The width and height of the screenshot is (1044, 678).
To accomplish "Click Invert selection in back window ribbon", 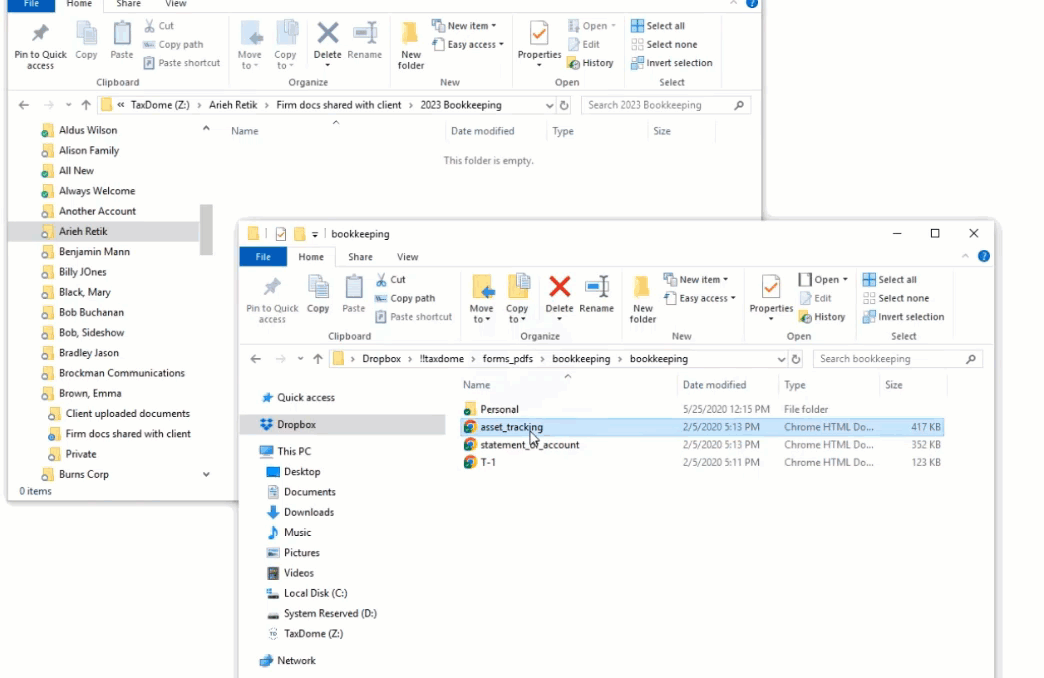I will (x=672, y=63).
